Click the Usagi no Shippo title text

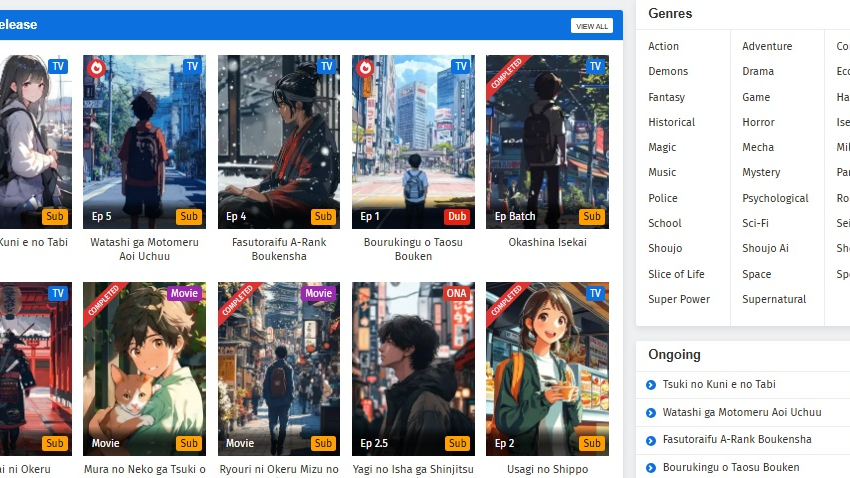click(548, 469)
